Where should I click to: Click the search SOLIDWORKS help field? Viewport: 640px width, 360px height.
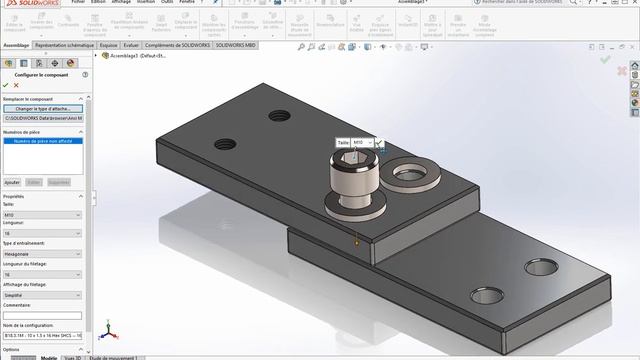coord(519,2)
